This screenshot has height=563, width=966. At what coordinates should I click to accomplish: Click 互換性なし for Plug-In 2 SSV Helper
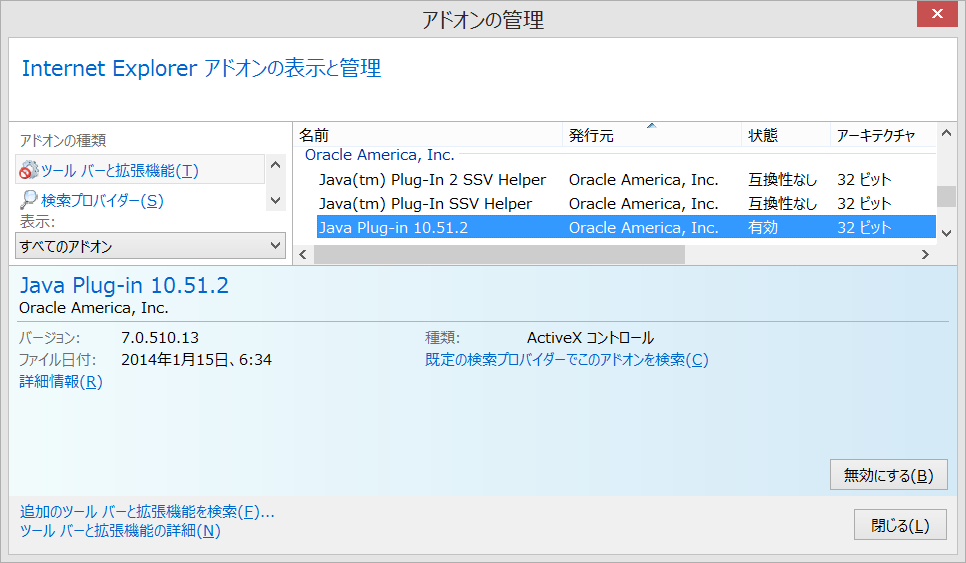(782, 179)
